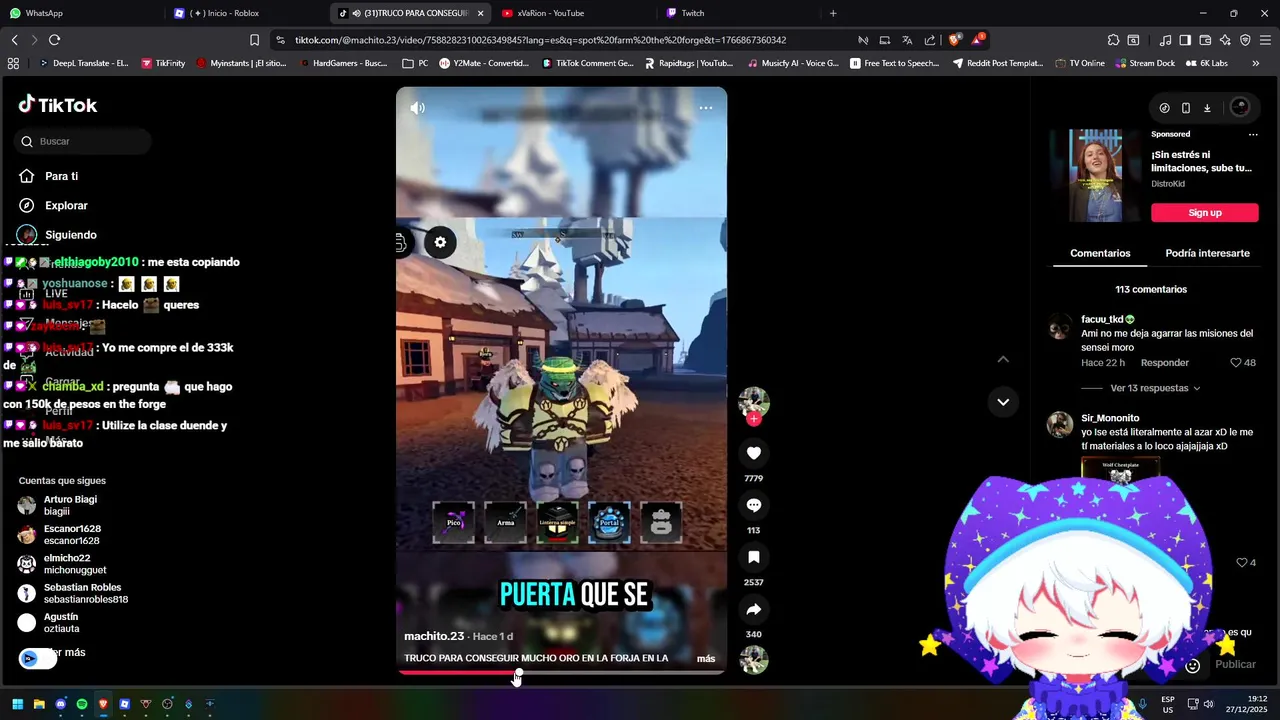Open the TikTok coins icon in top pill
This screenshot has height=720, width=1280.
click(x=1164, y=108)
